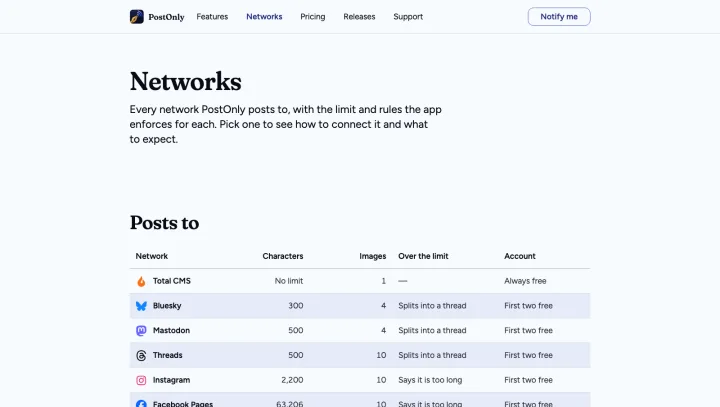
Task: Click the Networks page heading
Action: pyautogui.click(x=186, y=82)
